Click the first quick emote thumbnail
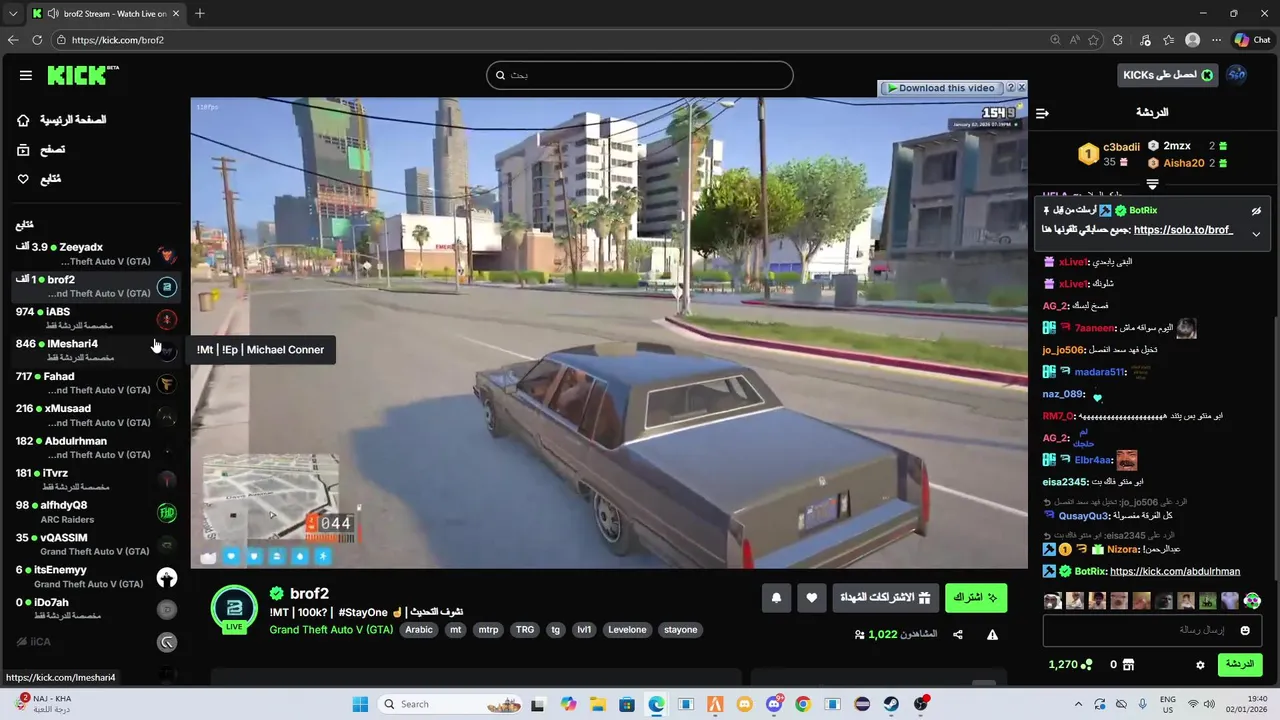This screenshot has height=720, width=1280. click(x=1052, y=601)
